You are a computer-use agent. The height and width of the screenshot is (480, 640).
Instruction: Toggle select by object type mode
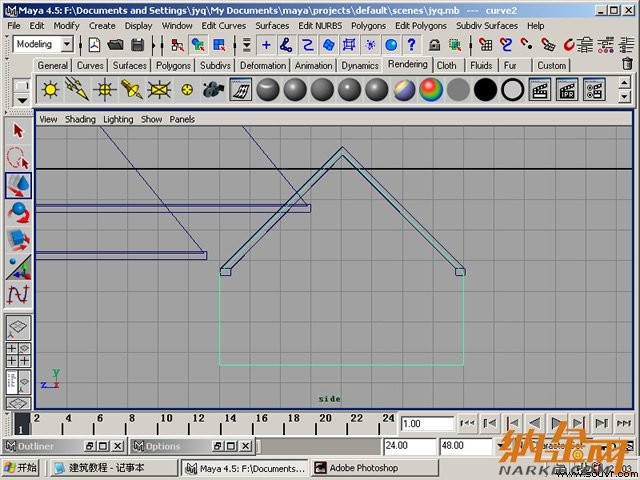click(198, 45)
